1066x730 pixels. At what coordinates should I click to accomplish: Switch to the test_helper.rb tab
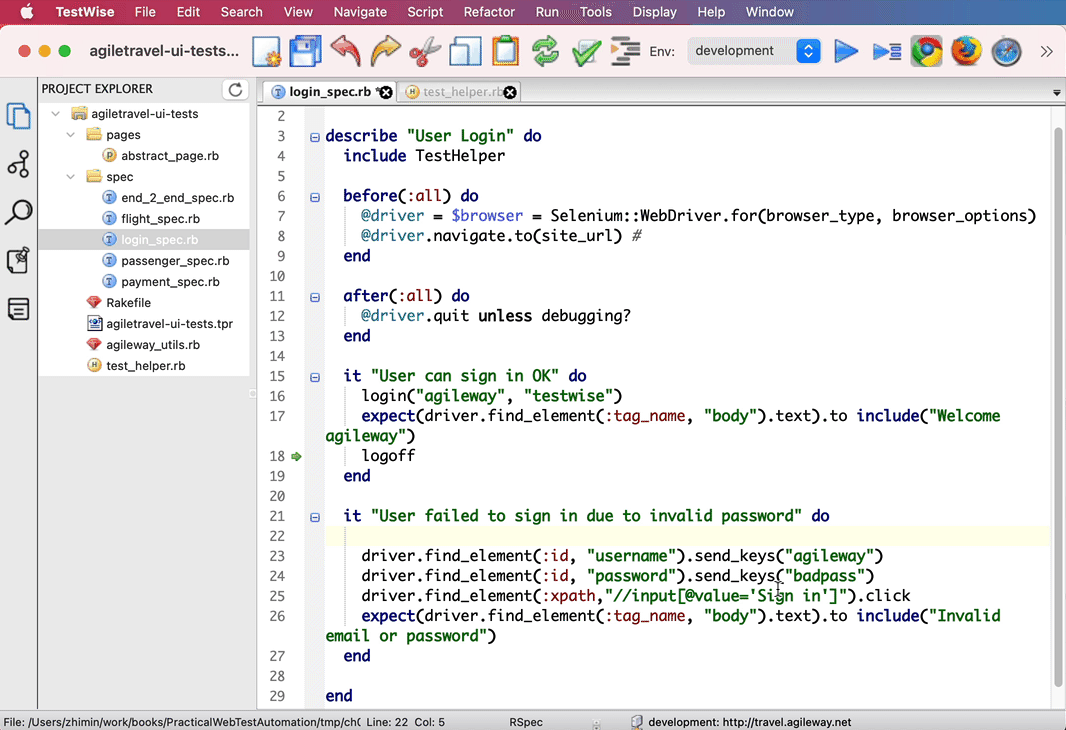tap(455, 90)
